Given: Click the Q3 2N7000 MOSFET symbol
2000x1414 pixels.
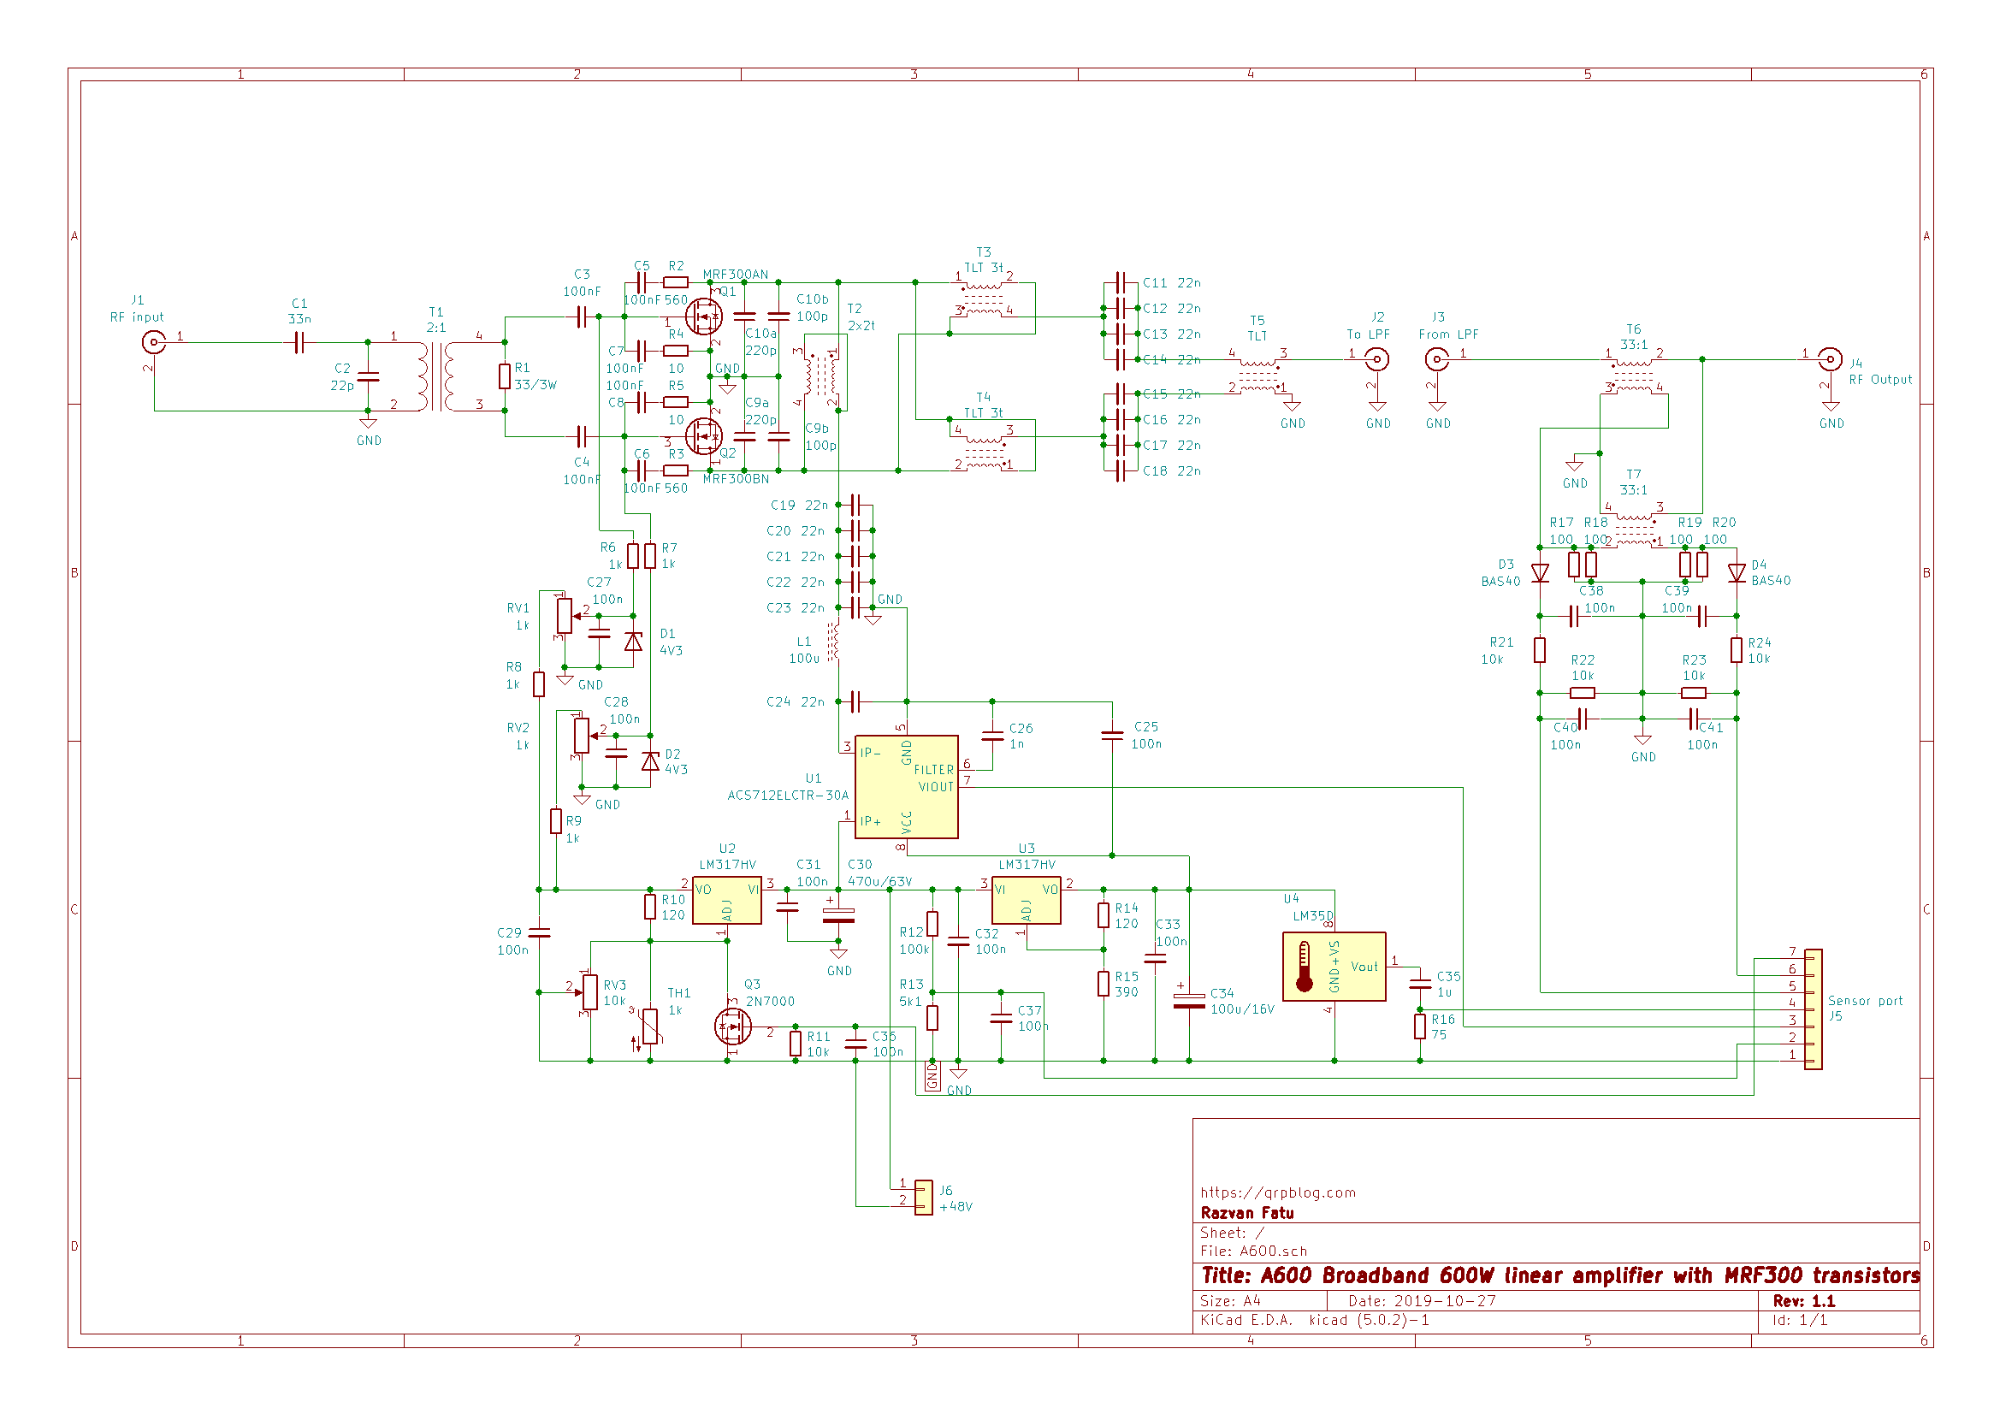Looking at the screenshot, I should point(732,1026).
